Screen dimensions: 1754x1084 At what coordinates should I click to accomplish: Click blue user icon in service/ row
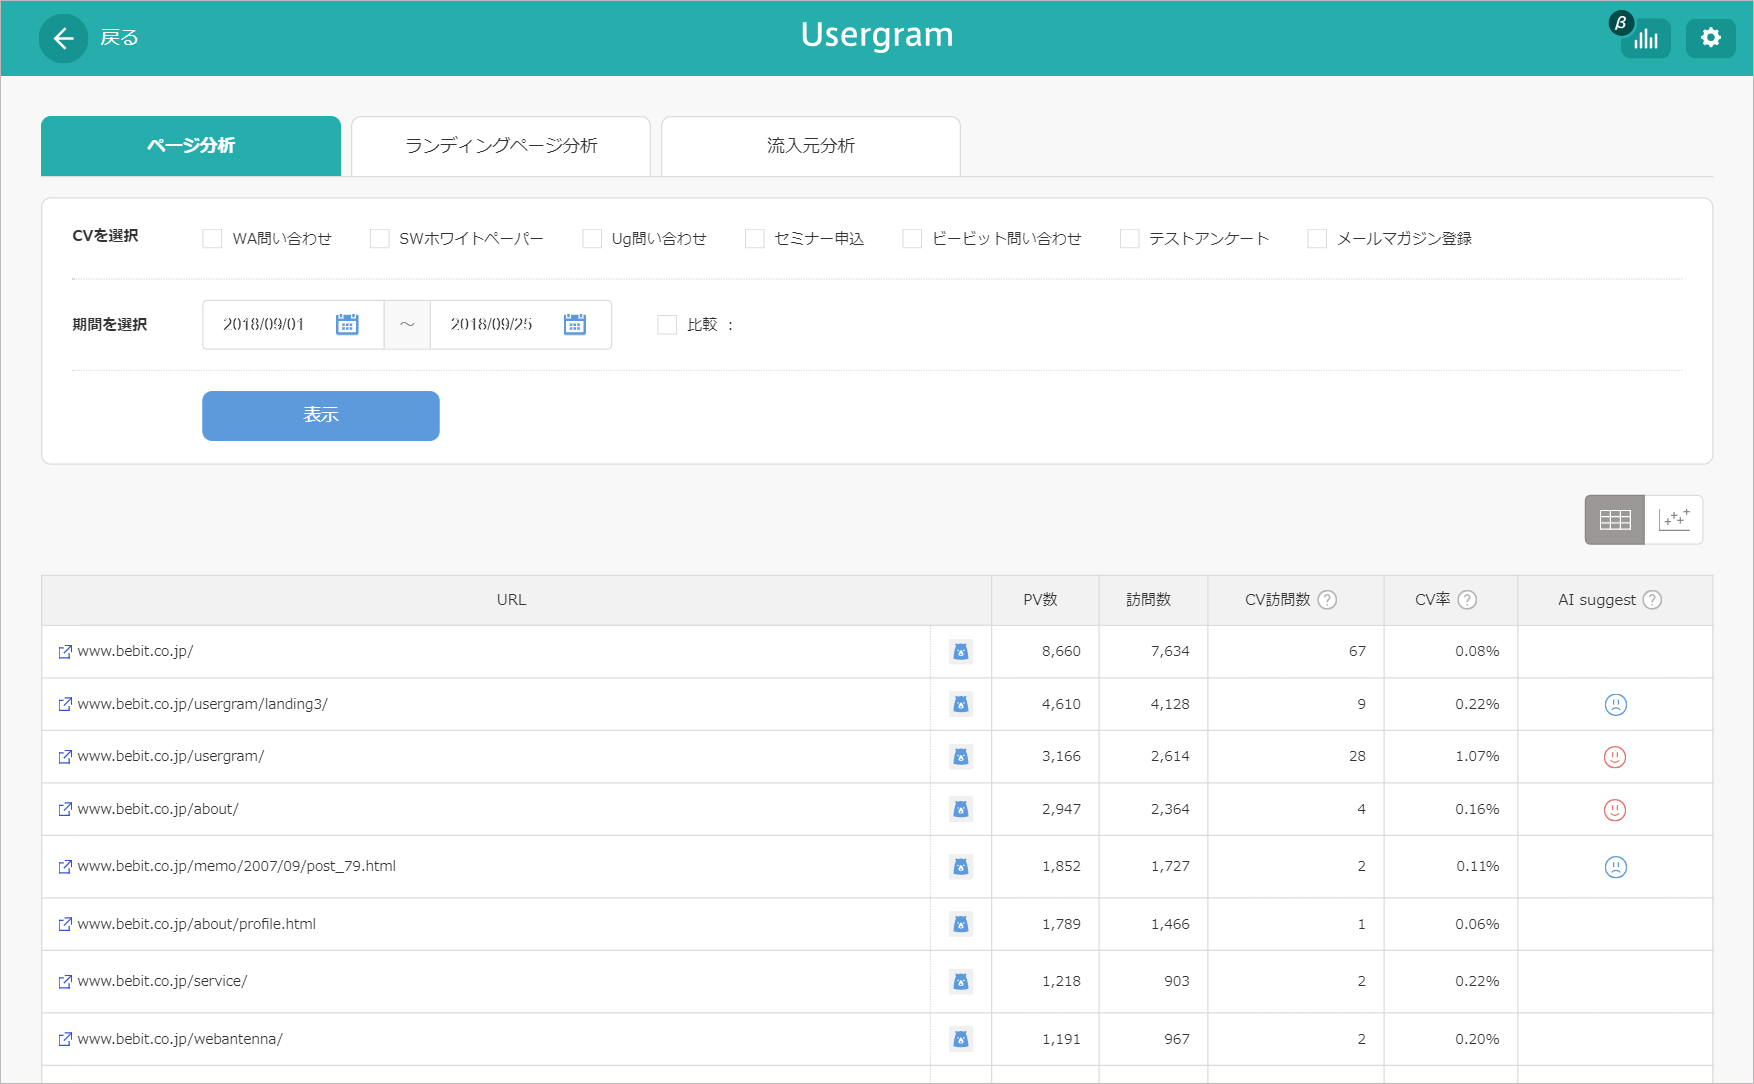[961, 982]
